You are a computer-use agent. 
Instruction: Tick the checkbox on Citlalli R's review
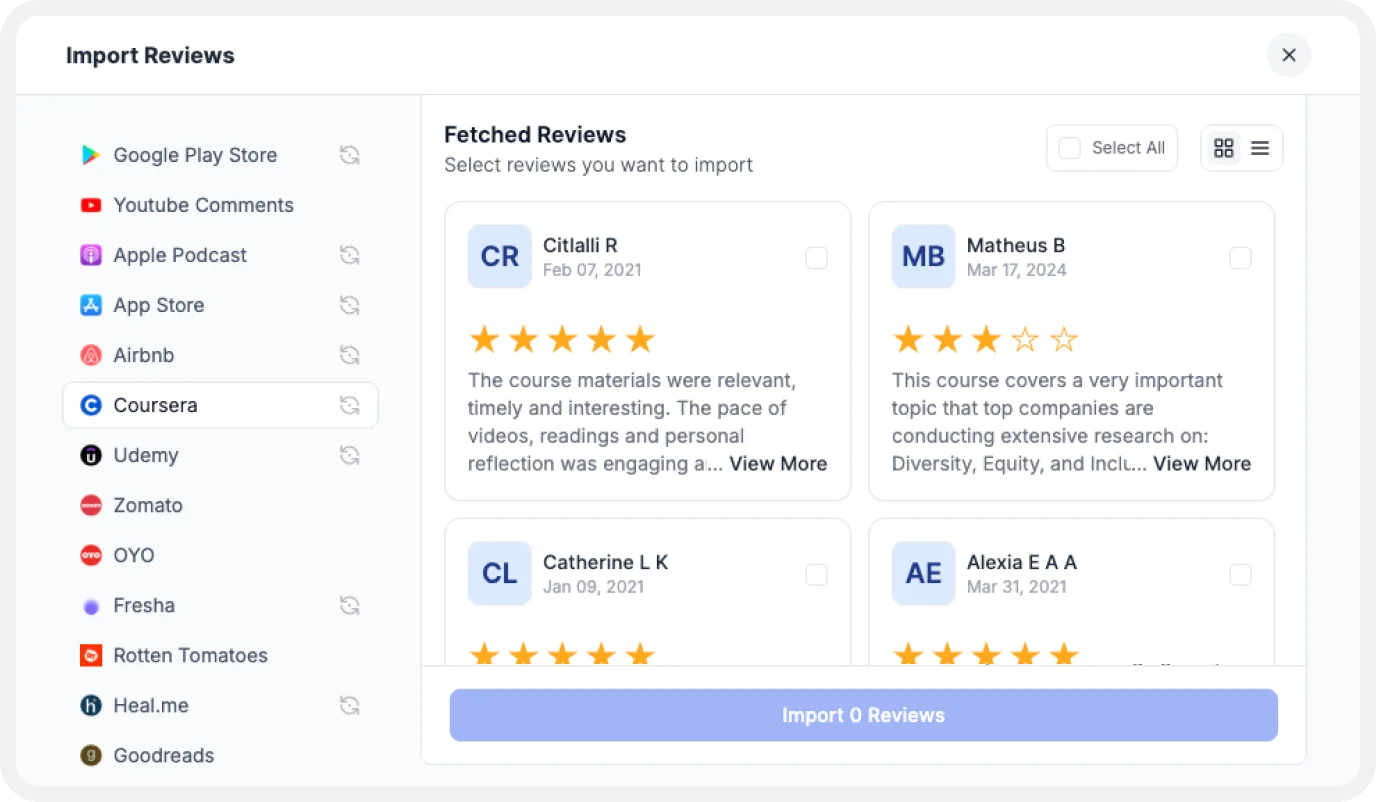(x=816, y=258)
